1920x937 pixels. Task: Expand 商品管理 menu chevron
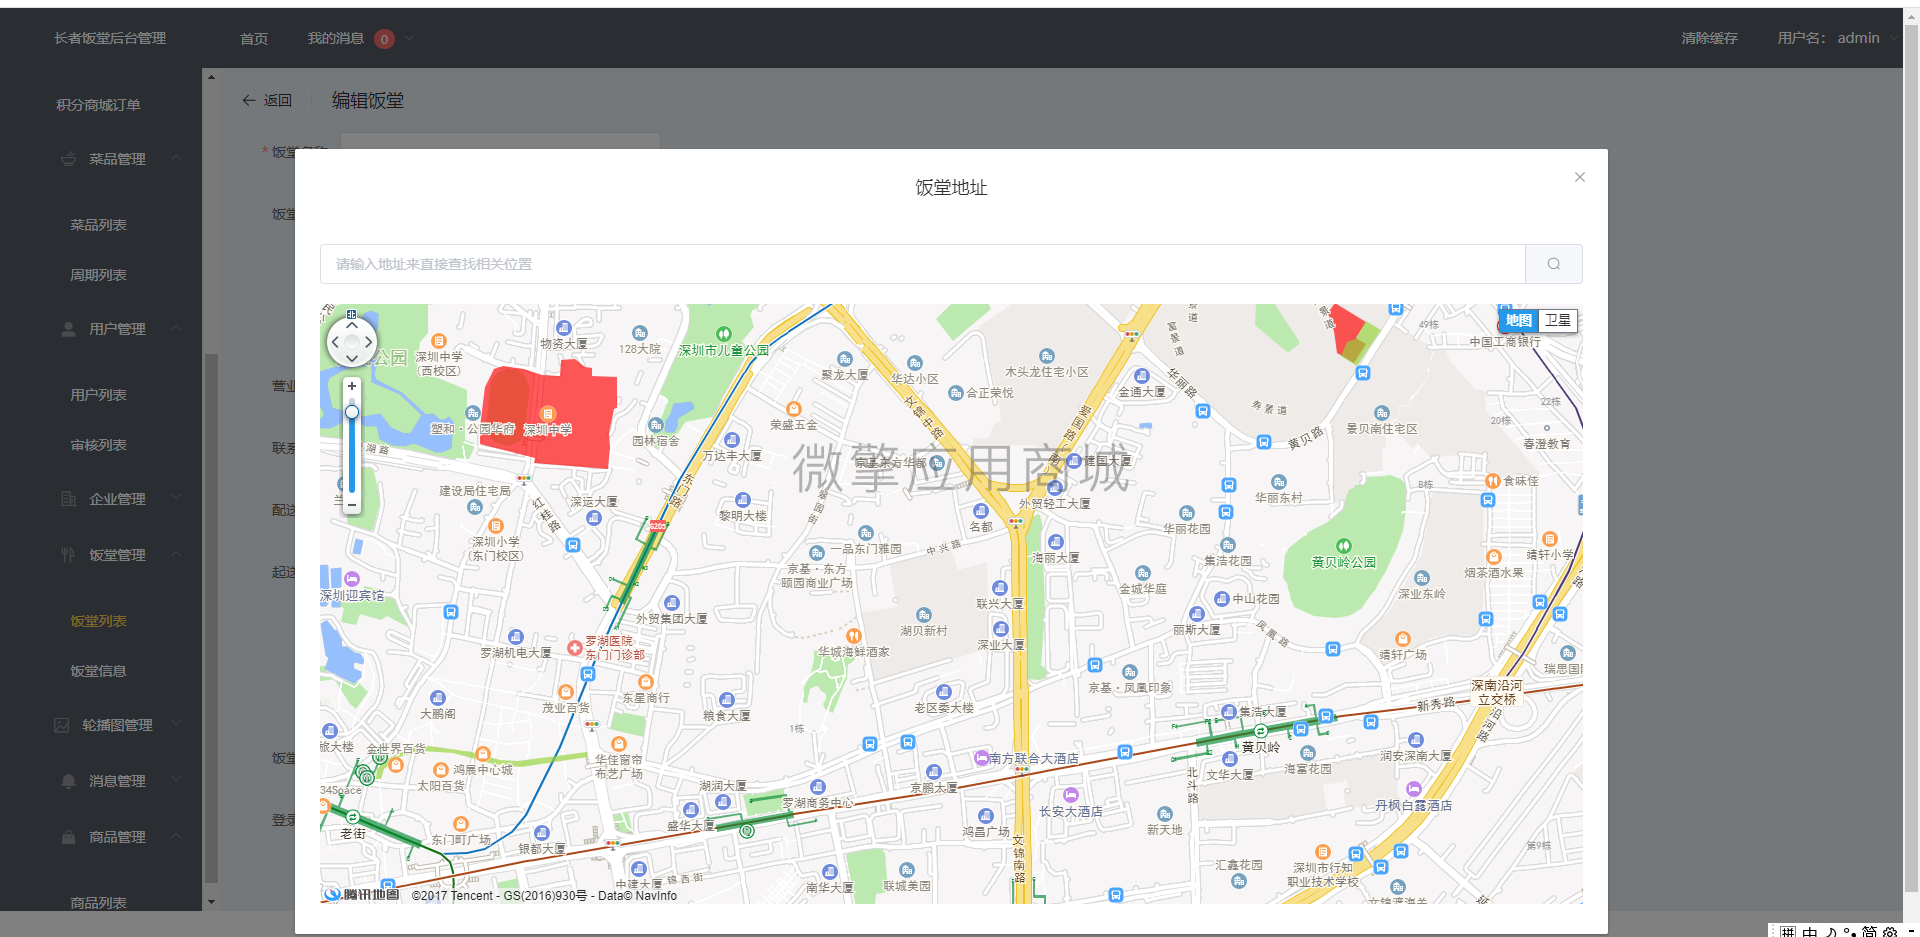(x=176, y=836)
